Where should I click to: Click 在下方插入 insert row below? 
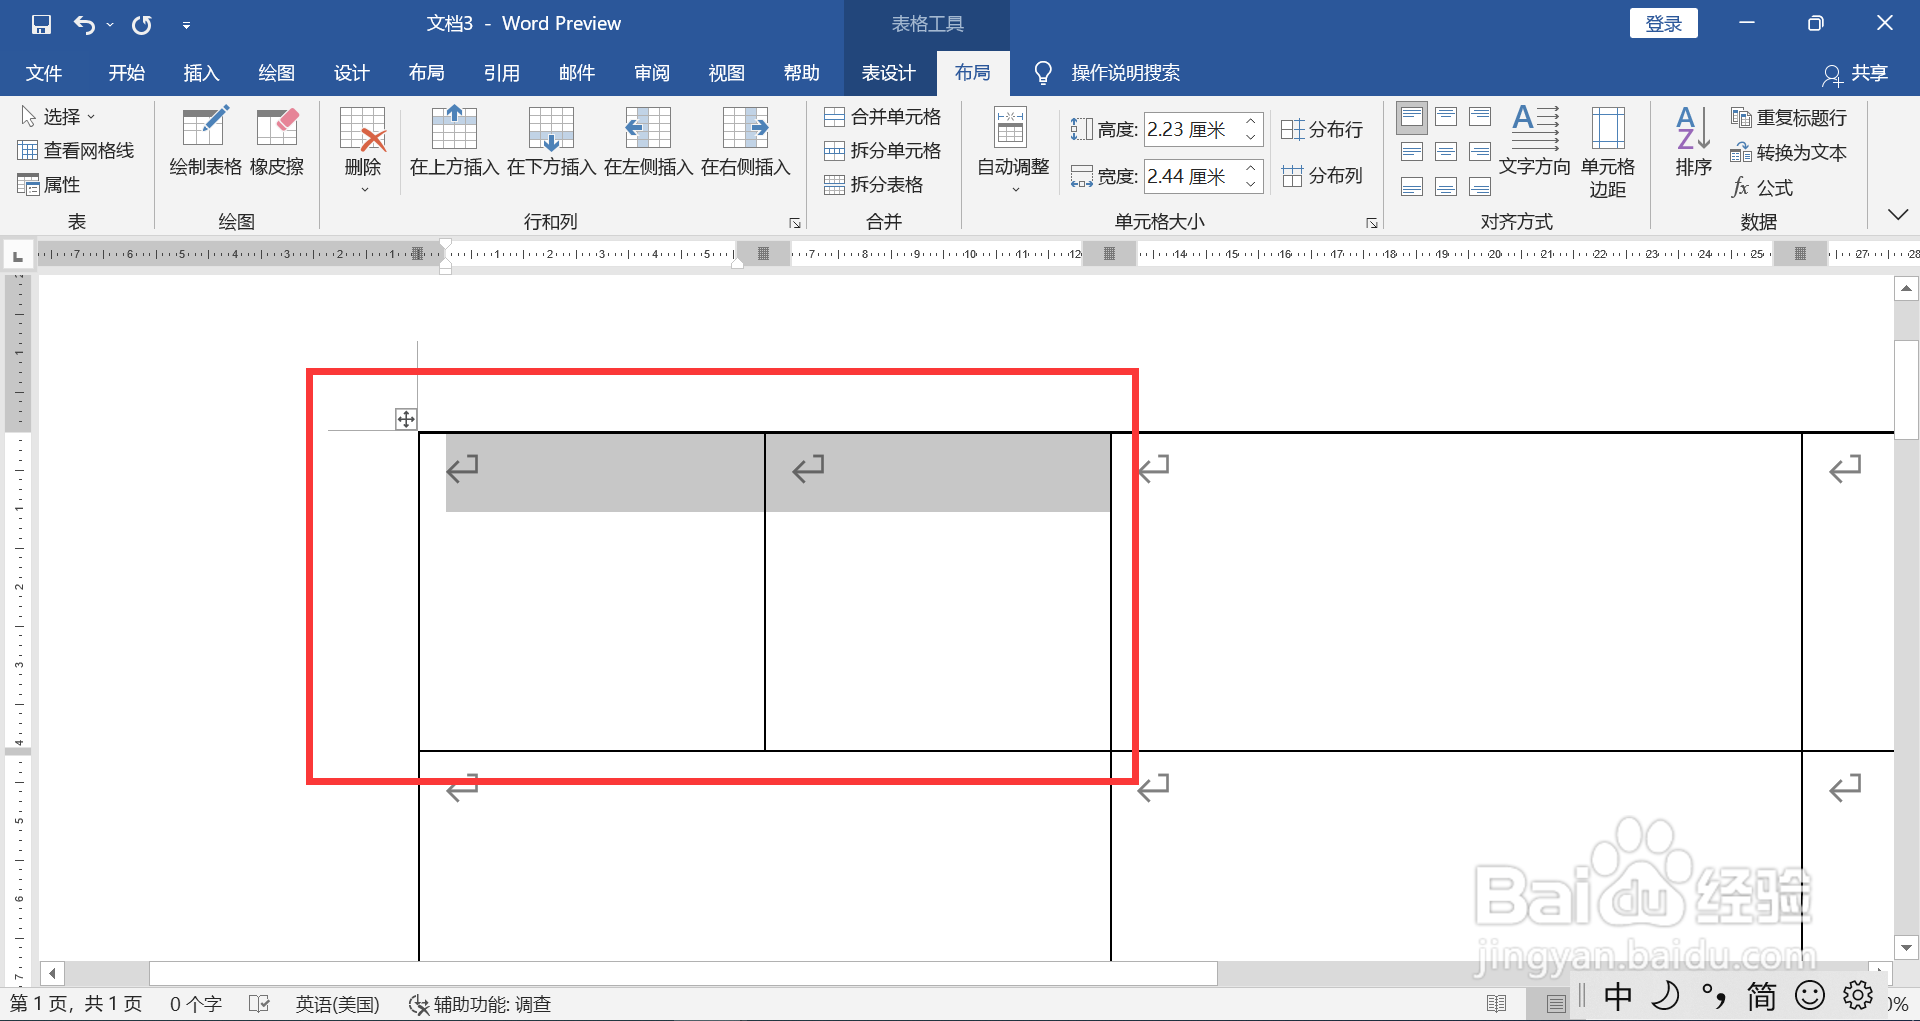click(x=551, y=141)
